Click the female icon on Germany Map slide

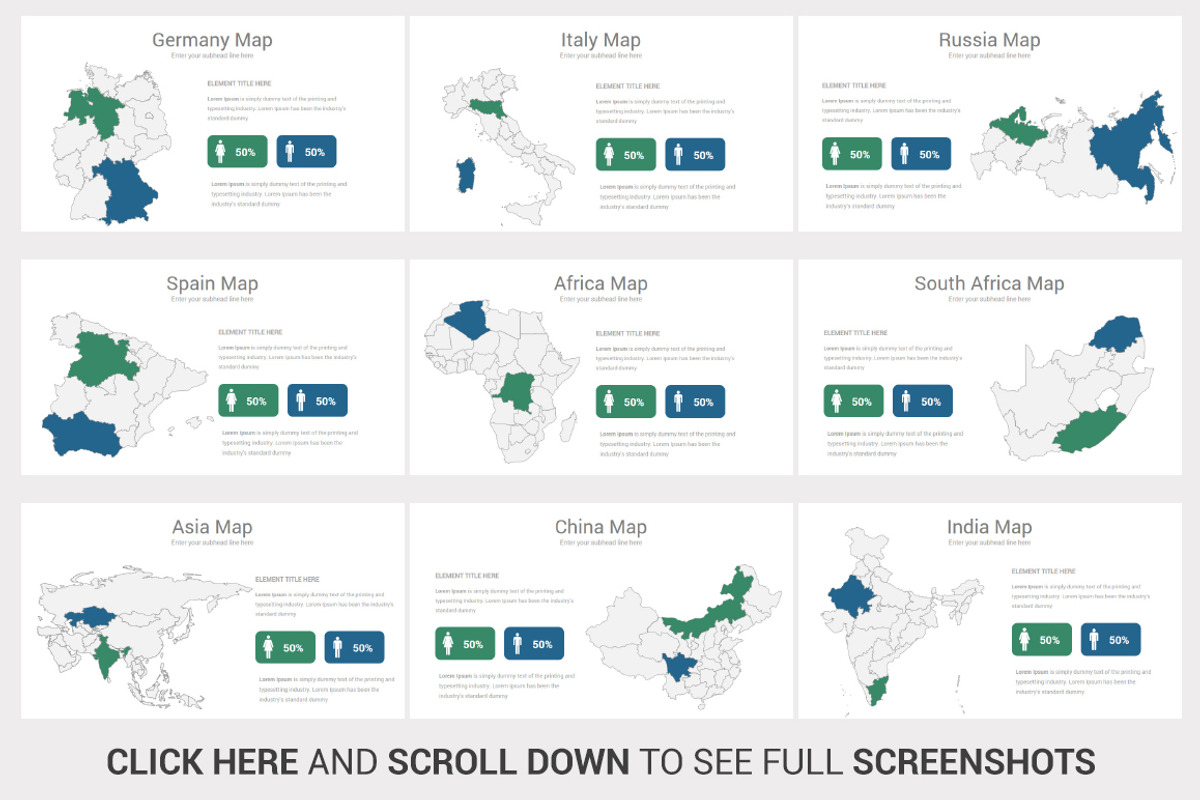pos(220,152)
